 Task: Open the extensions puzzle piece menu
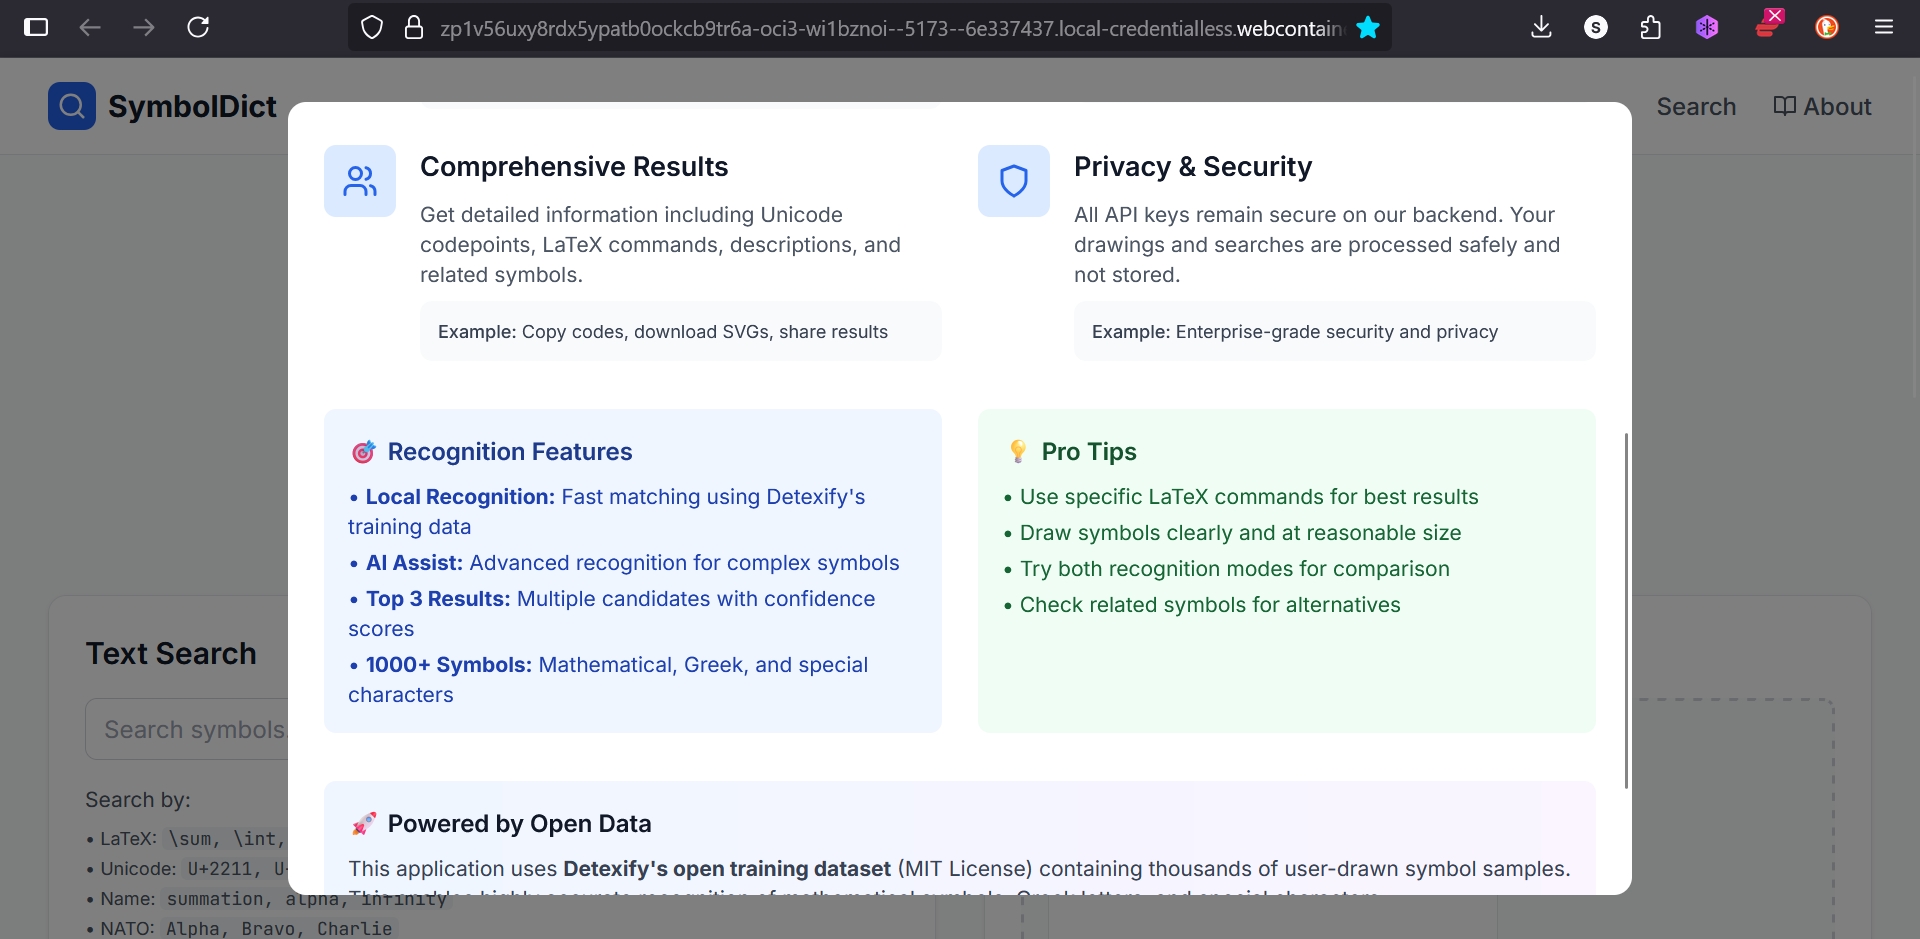point(1651,27)
